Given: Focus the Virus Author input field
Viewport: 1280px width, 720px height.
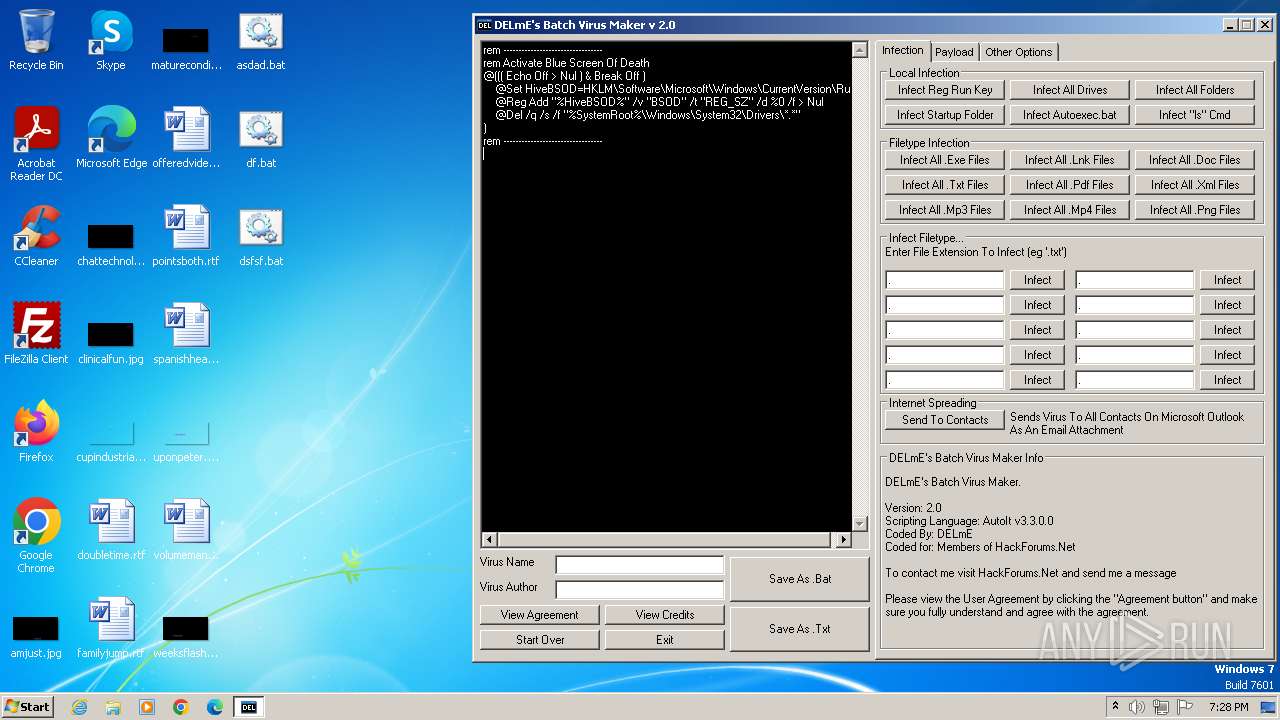Looking at the screenshot, I should click(x=640, y=590).
